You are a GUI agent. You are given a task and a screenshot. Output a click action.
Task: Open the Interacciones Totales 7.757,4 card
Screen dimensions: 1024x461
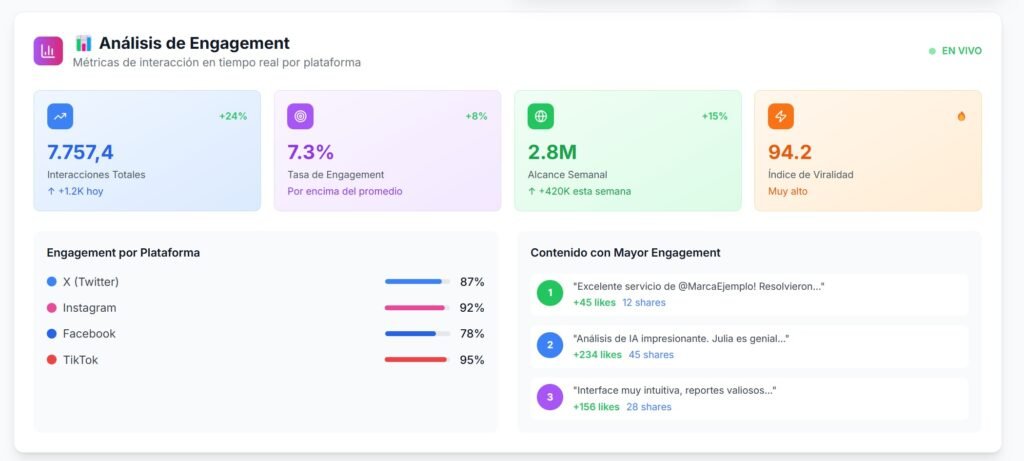pyautogui.click(x=147, y=151)
